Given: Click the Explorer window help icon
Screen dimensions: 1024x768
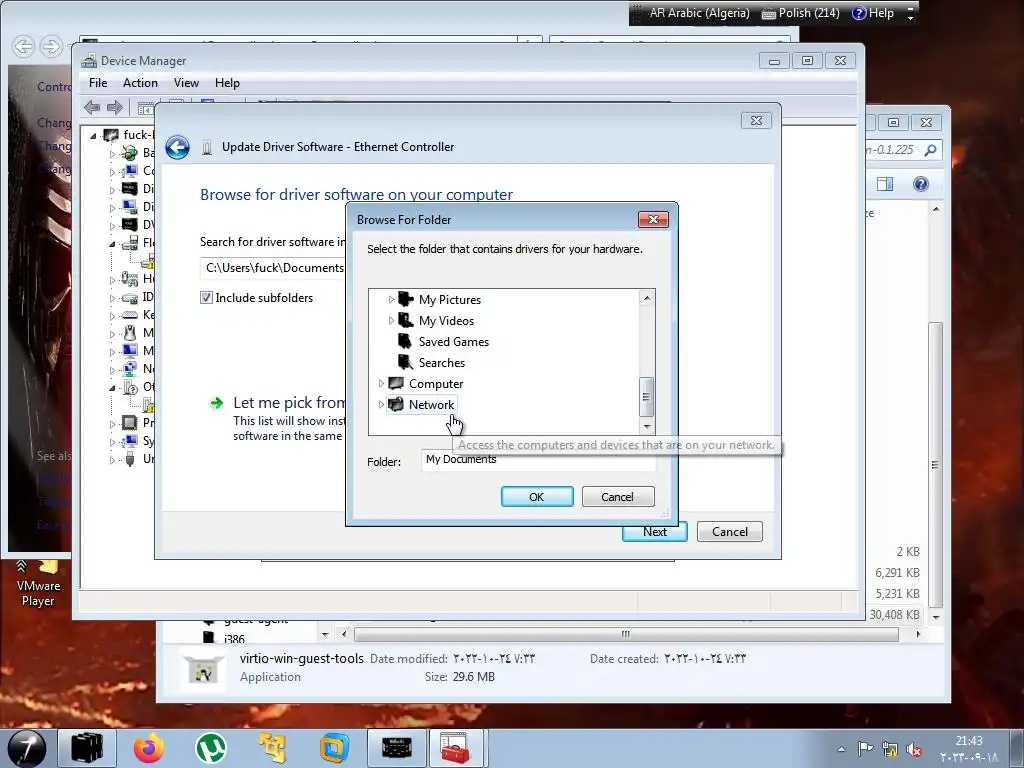Looking at the screenshot, I should point(921,184).
